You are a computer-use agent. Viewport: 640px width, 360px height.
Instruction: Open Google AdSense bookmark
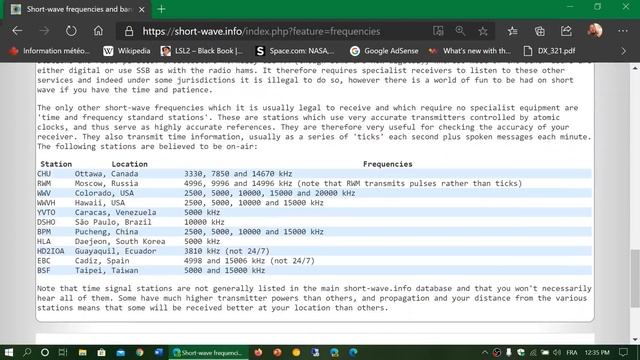[x=384, y=51]
